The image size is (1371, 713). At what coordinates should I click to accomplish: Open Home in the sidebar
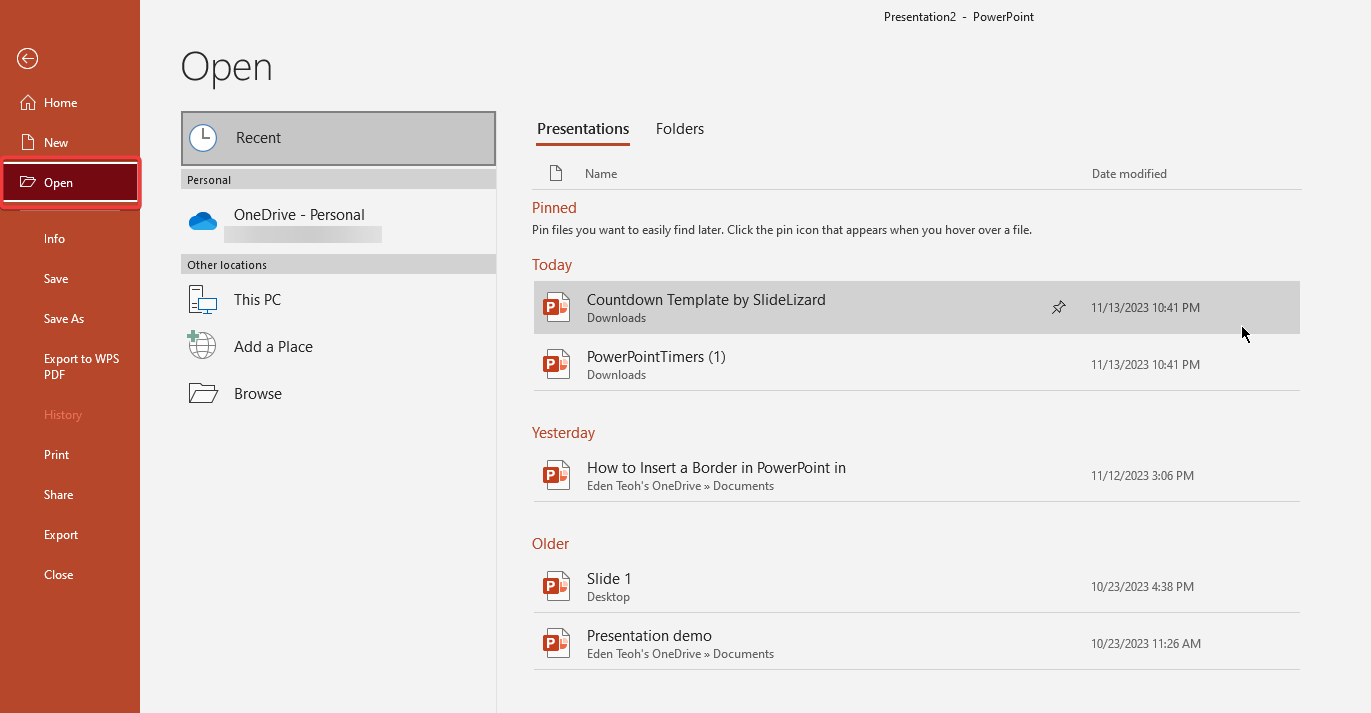pos(60,103)
